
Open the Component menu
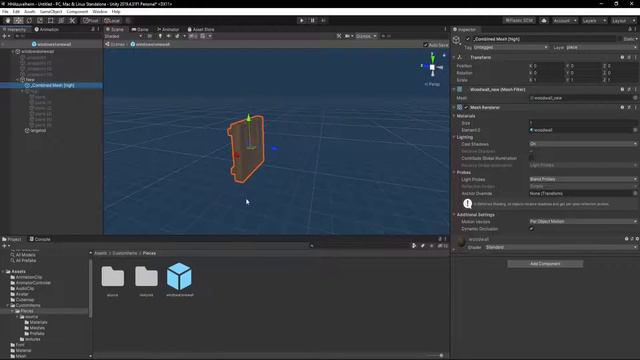77,11
